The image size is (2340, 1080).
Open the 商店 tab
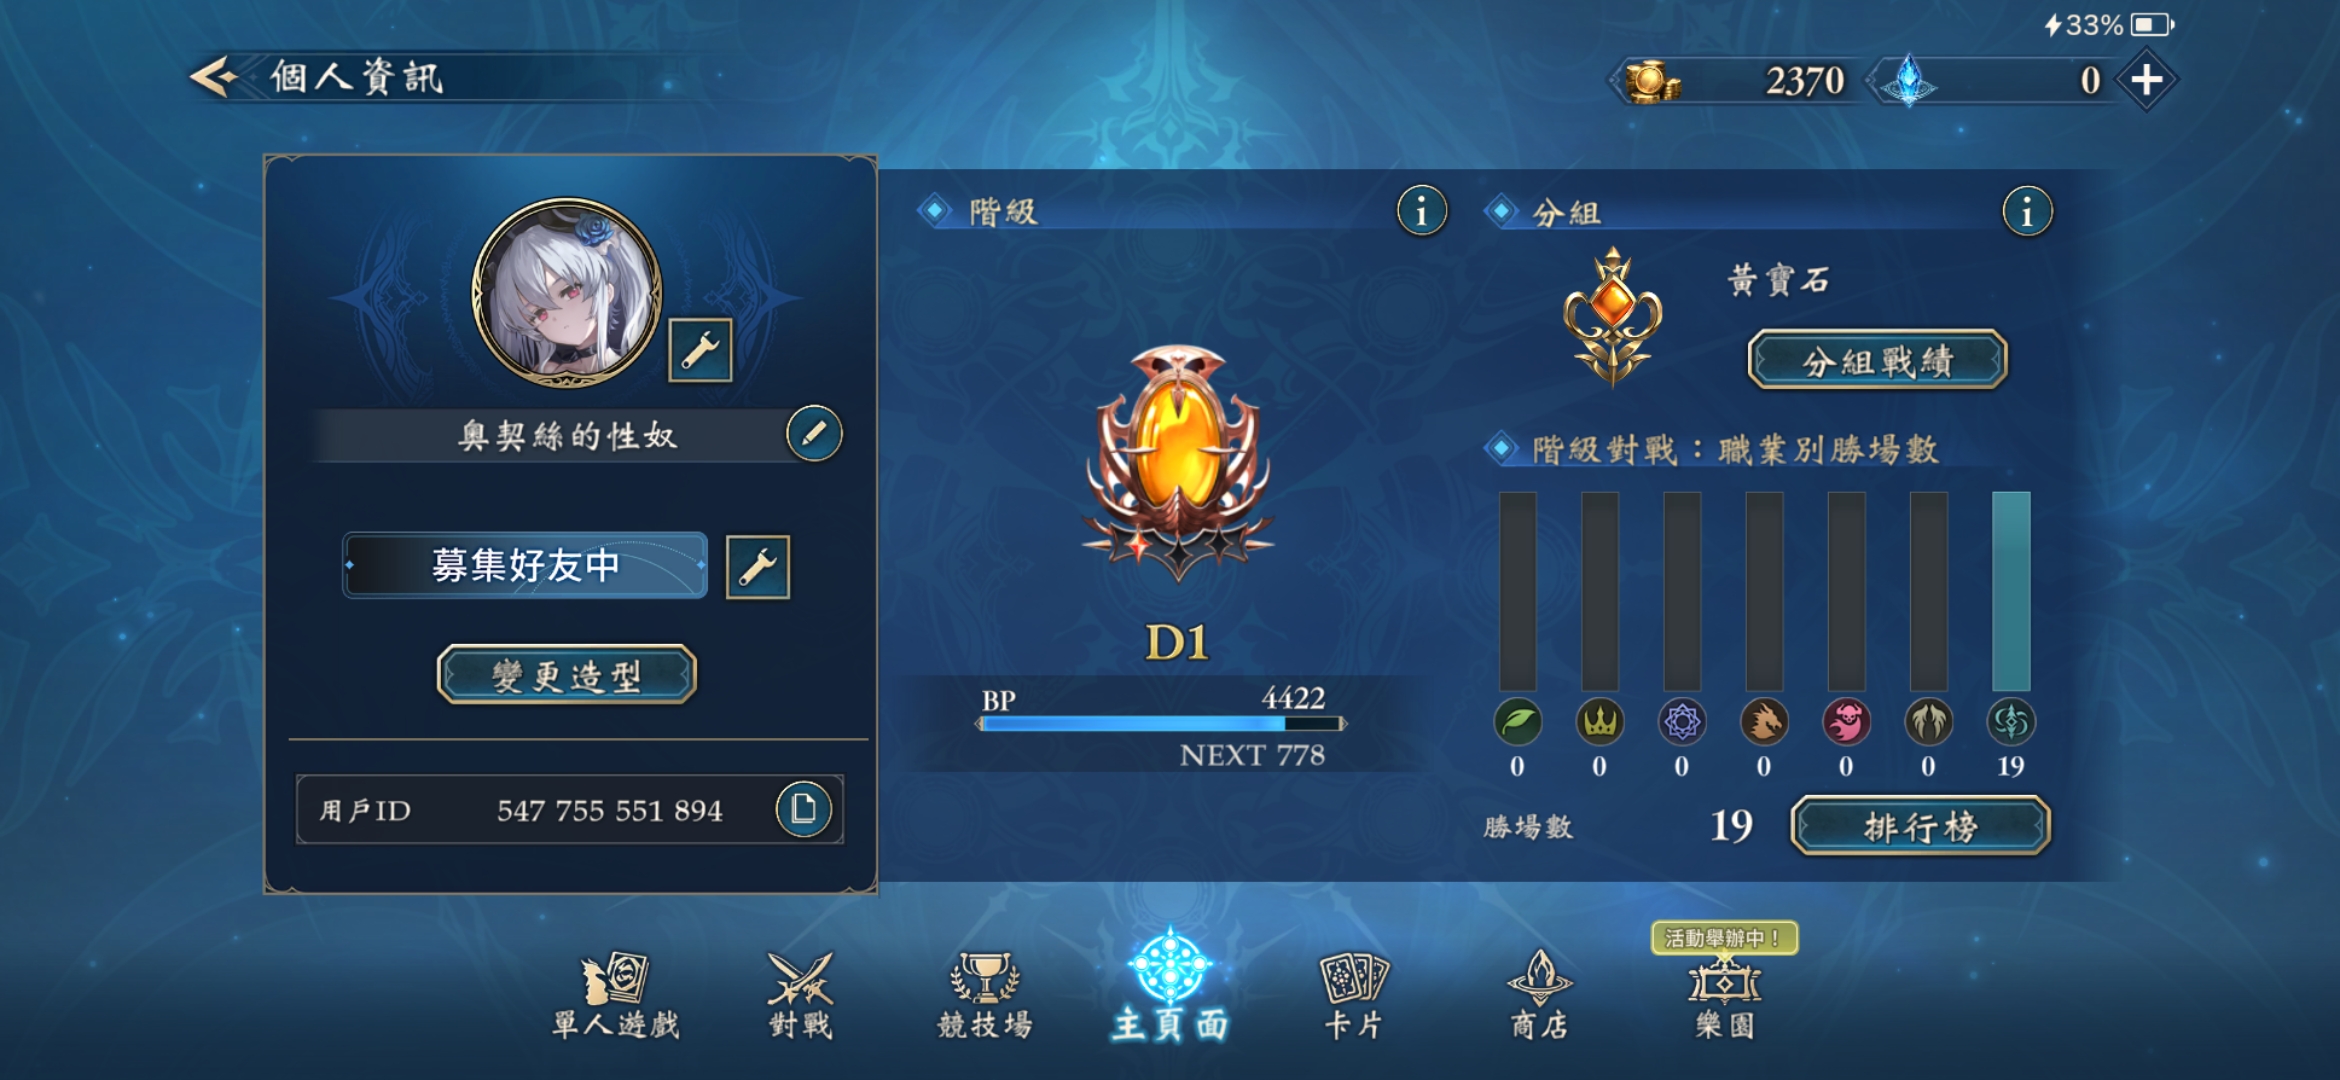1540,996
